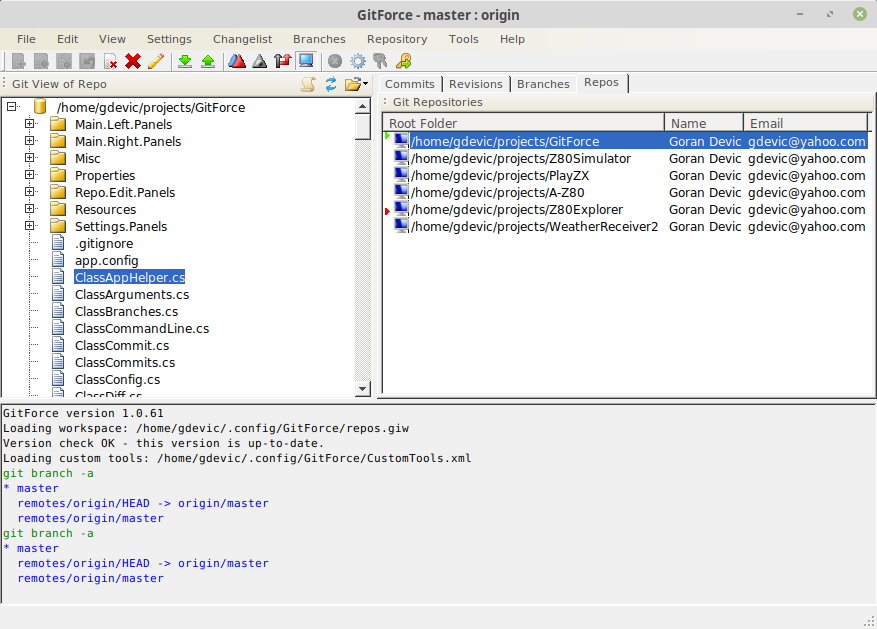Viewport: 877px width, 629px height.
Task: Expand the Main.Right.Panels folder
Action: 30,140
